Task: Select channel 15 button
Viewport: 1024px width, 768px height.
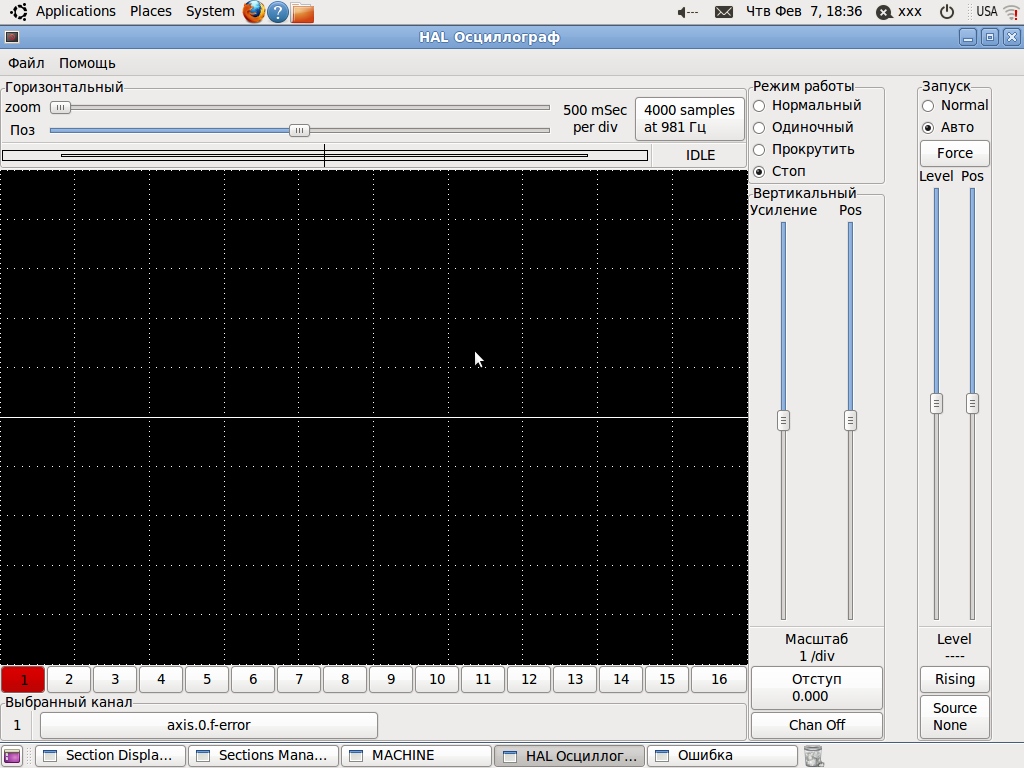Action: (667, 679)
